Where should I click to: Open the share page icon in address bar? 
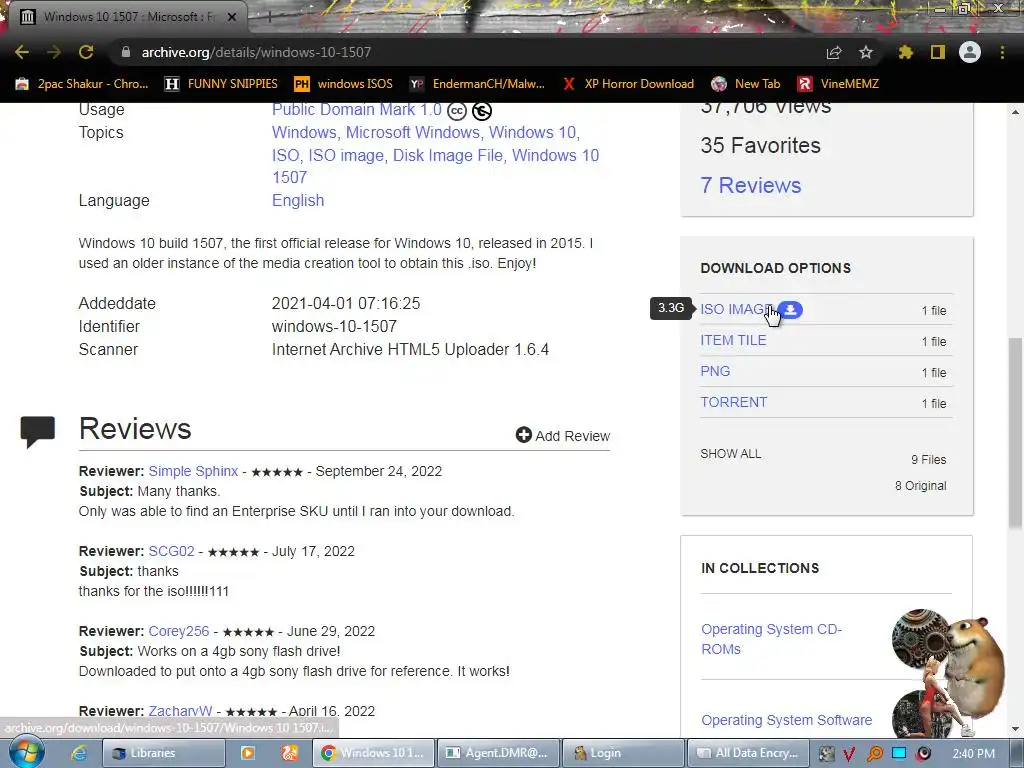(x=834, y=52)
